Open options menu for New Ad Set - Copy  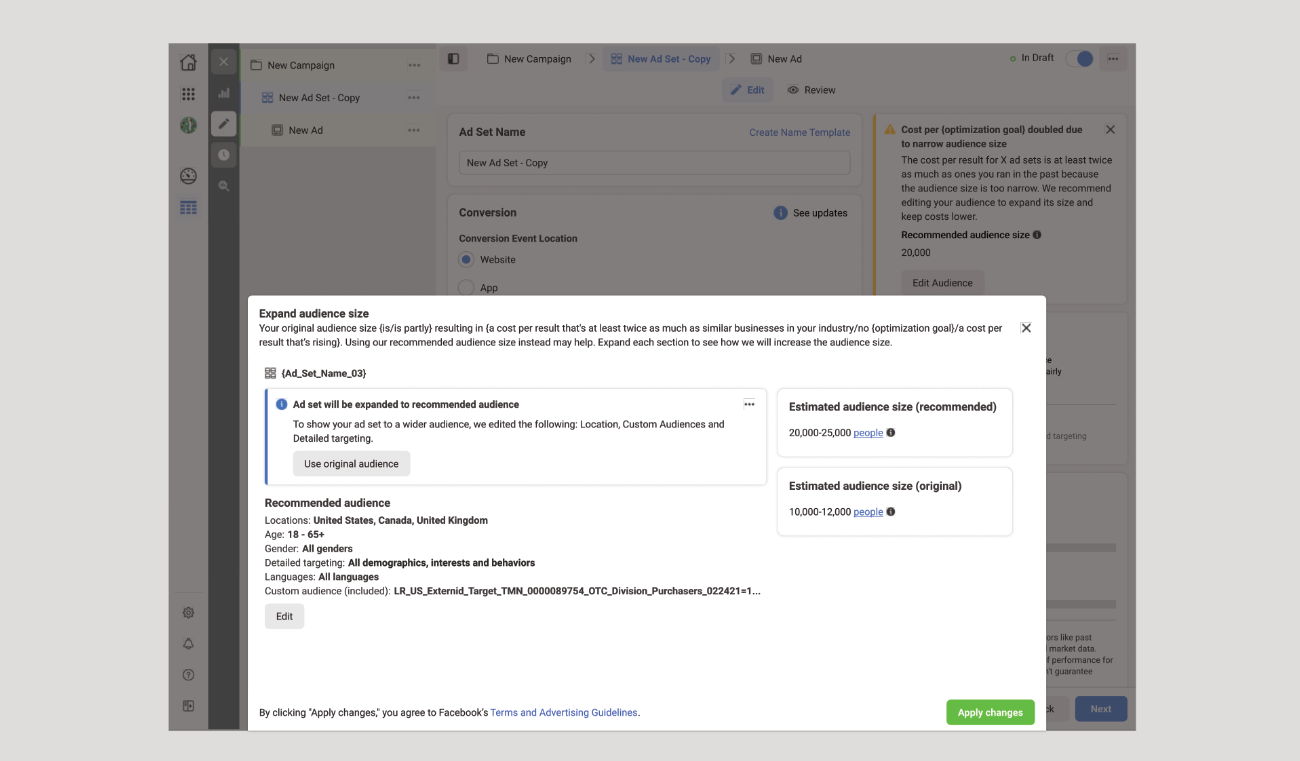point(414,98)
